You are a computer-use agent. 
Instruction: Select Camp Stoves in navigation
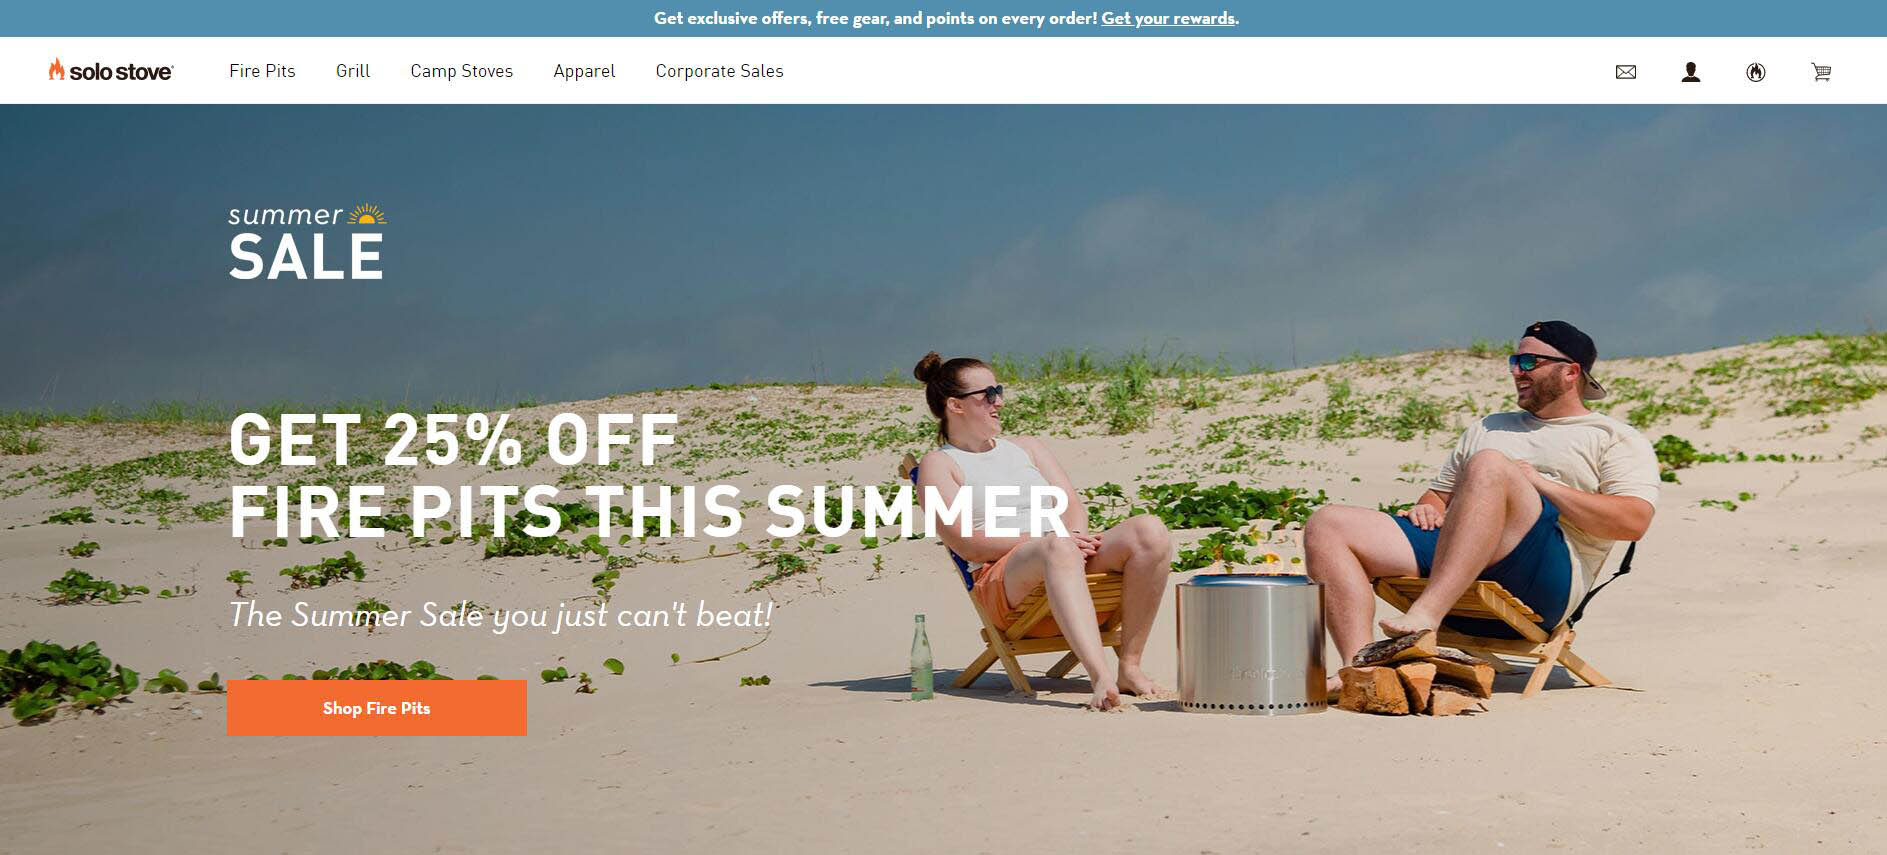click(x=461, y=71)
